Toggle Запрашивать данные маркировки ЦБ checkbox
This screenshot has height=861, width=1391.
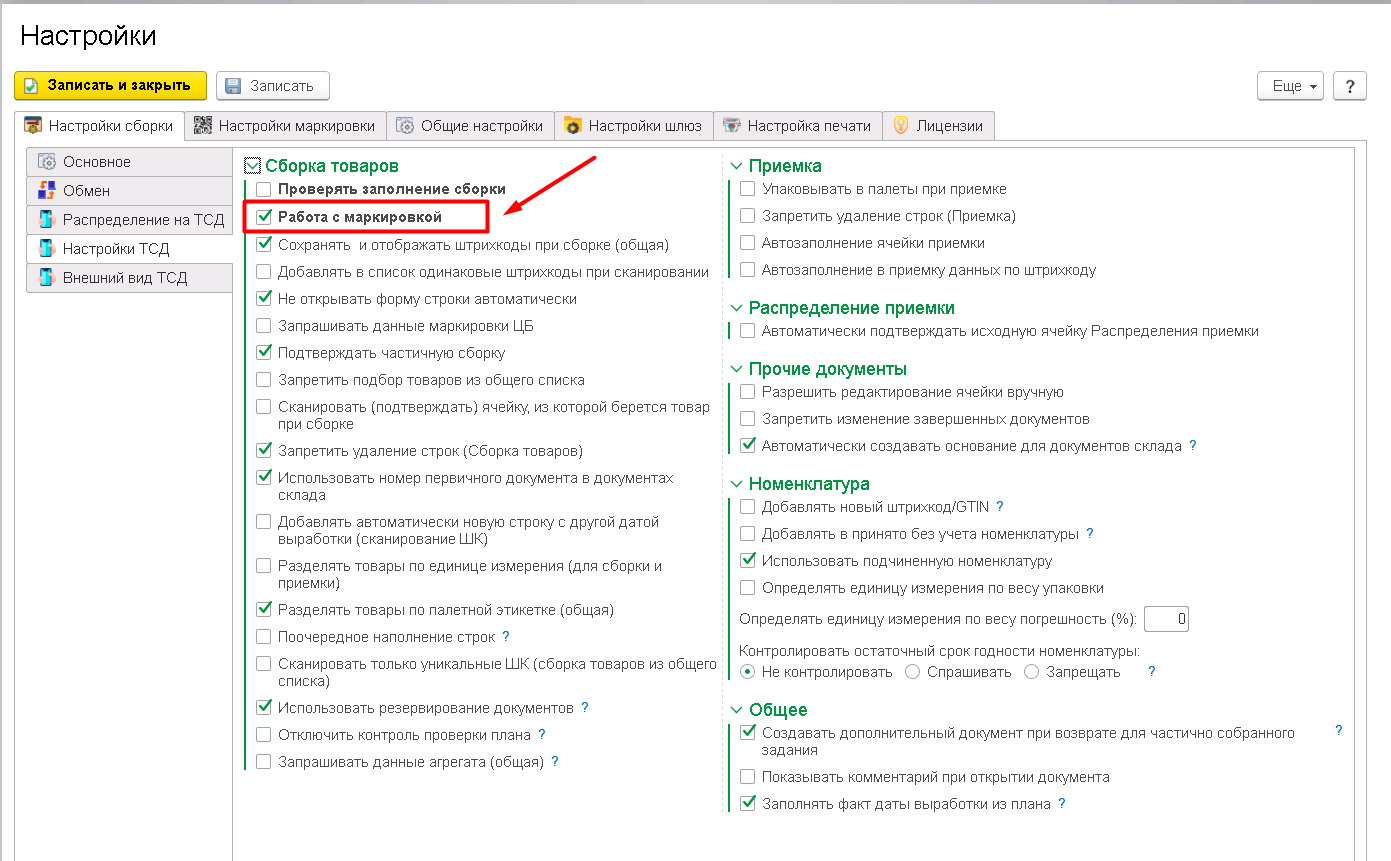click(264, 325)
